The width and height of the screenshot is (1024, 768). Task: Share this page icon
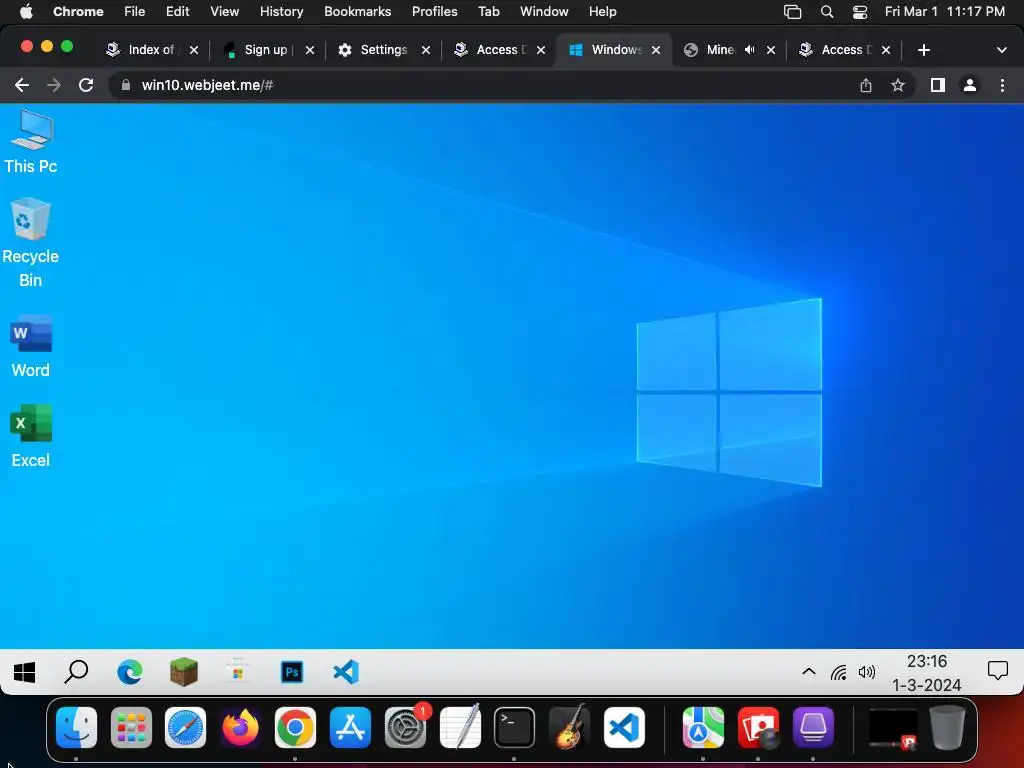coord(866,85)
